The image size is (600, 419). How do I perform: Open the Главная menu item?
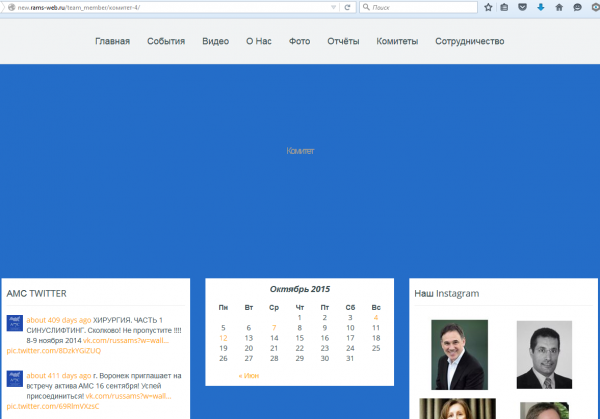pyautogui.click(x=112, y=41)
